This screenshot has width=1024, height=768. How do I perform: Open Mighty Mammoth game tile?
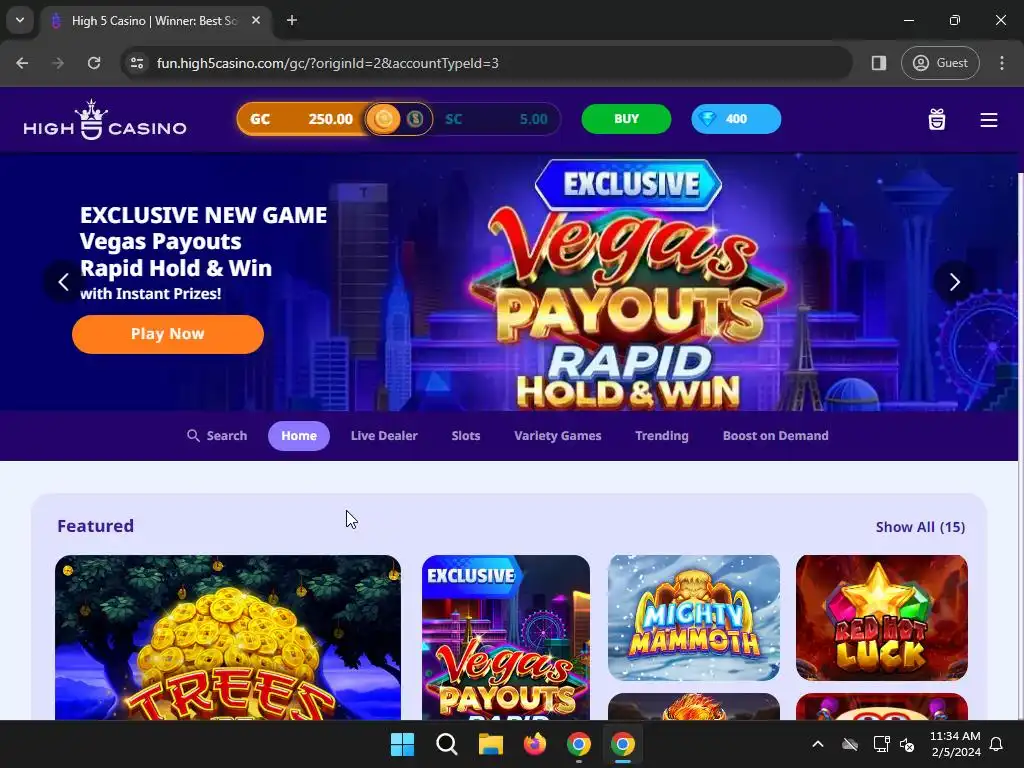tap(694, 618)
